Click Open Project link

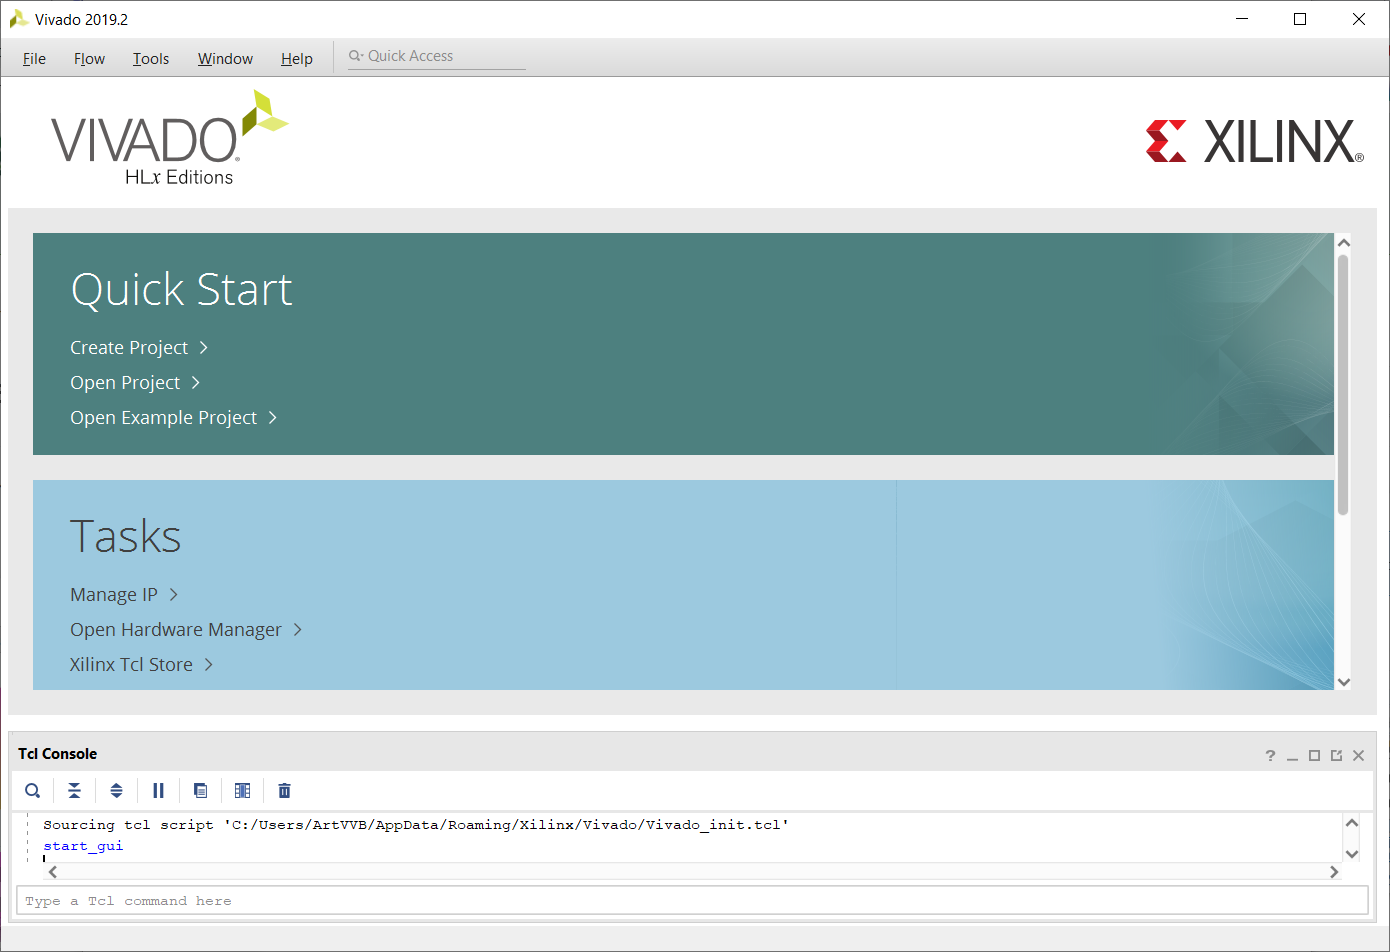point(125,383)
